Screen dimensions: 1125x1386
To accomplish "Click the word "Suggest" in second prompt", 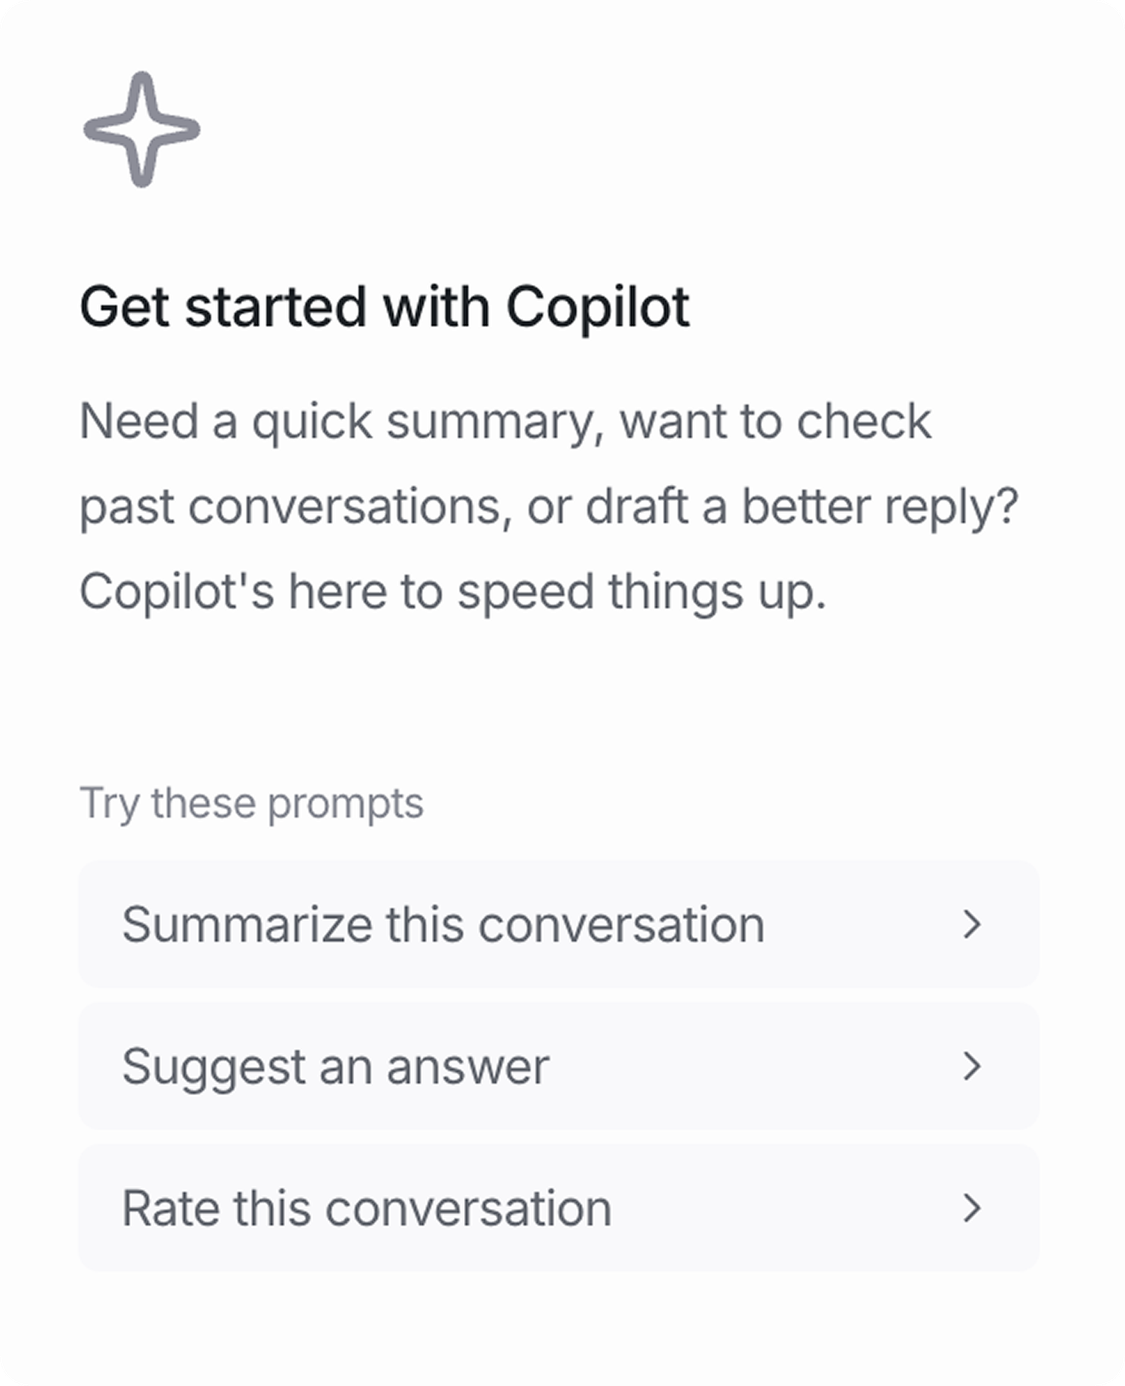I will (x=212, y=1066).
